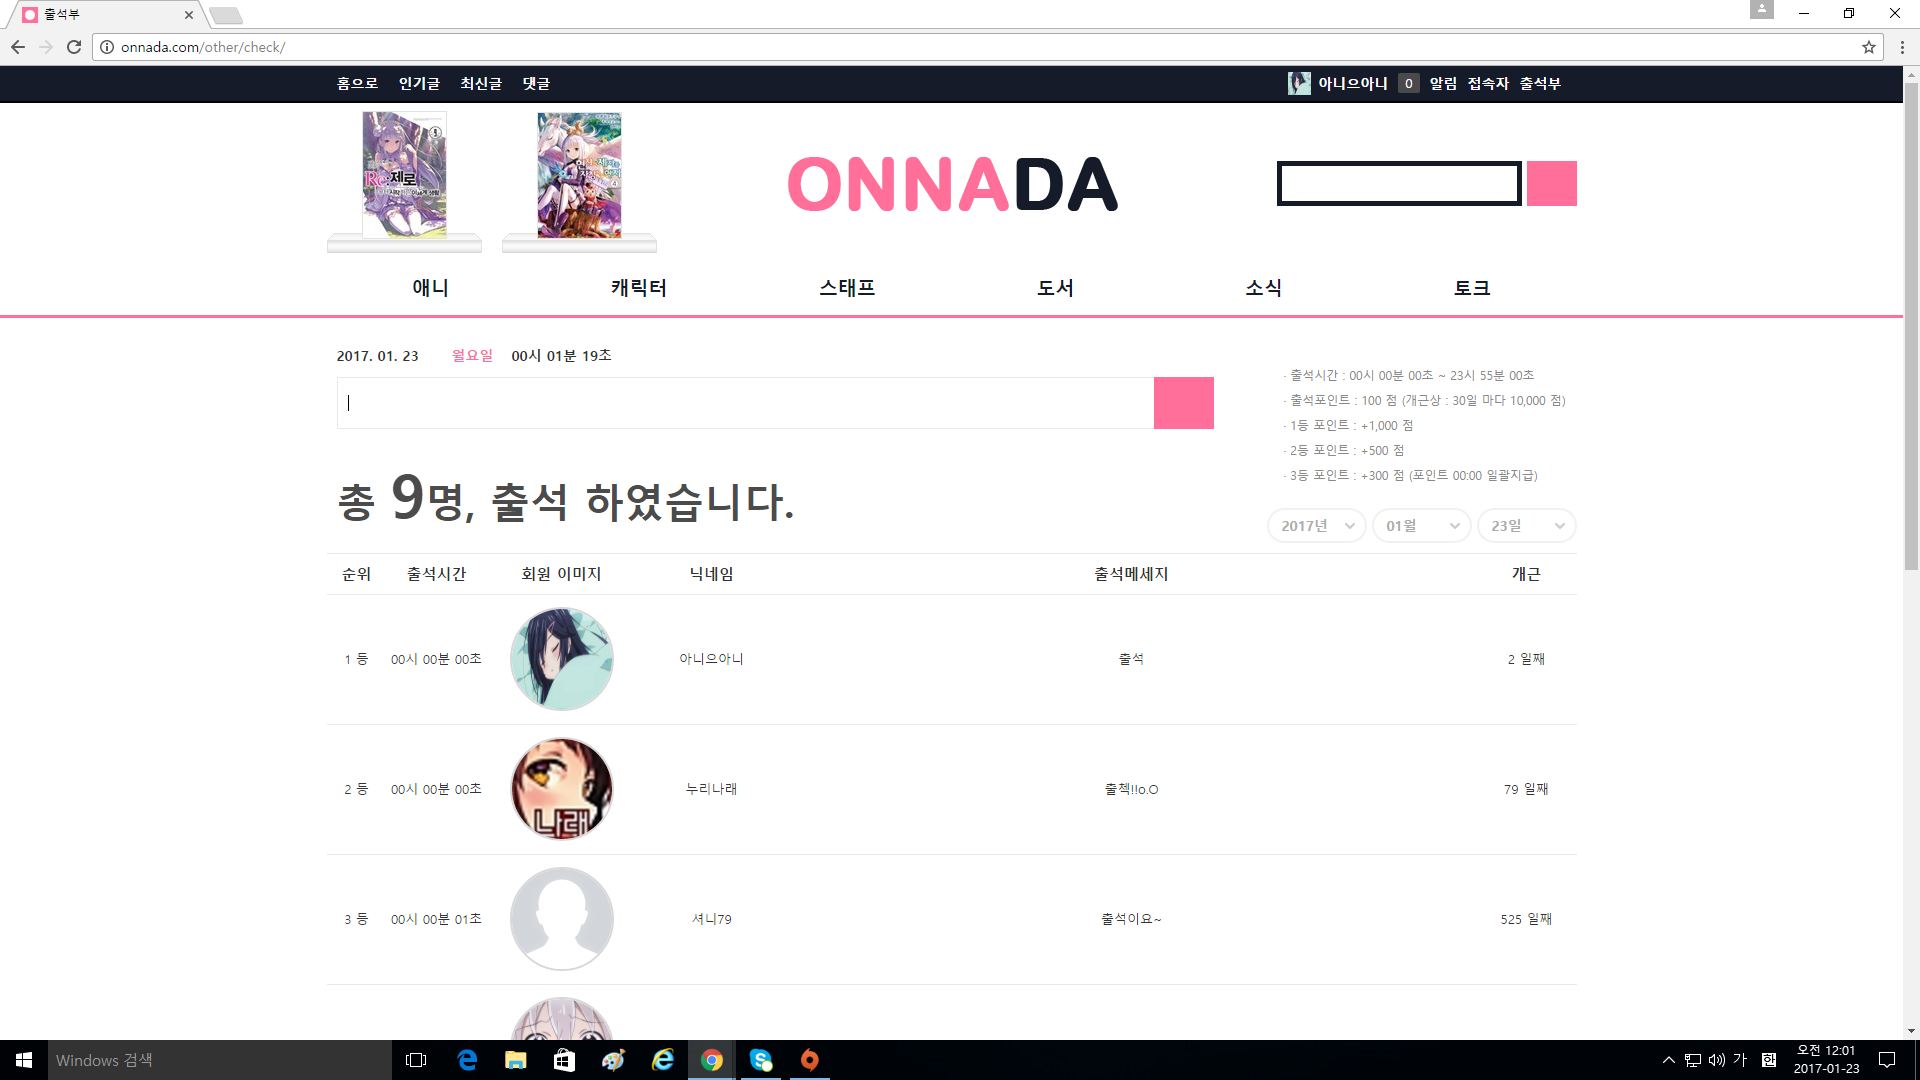Open the 애니 navigation menu
This screenshot has width=1920, height=1080.
pyautogui.click(x=430, y=288)
